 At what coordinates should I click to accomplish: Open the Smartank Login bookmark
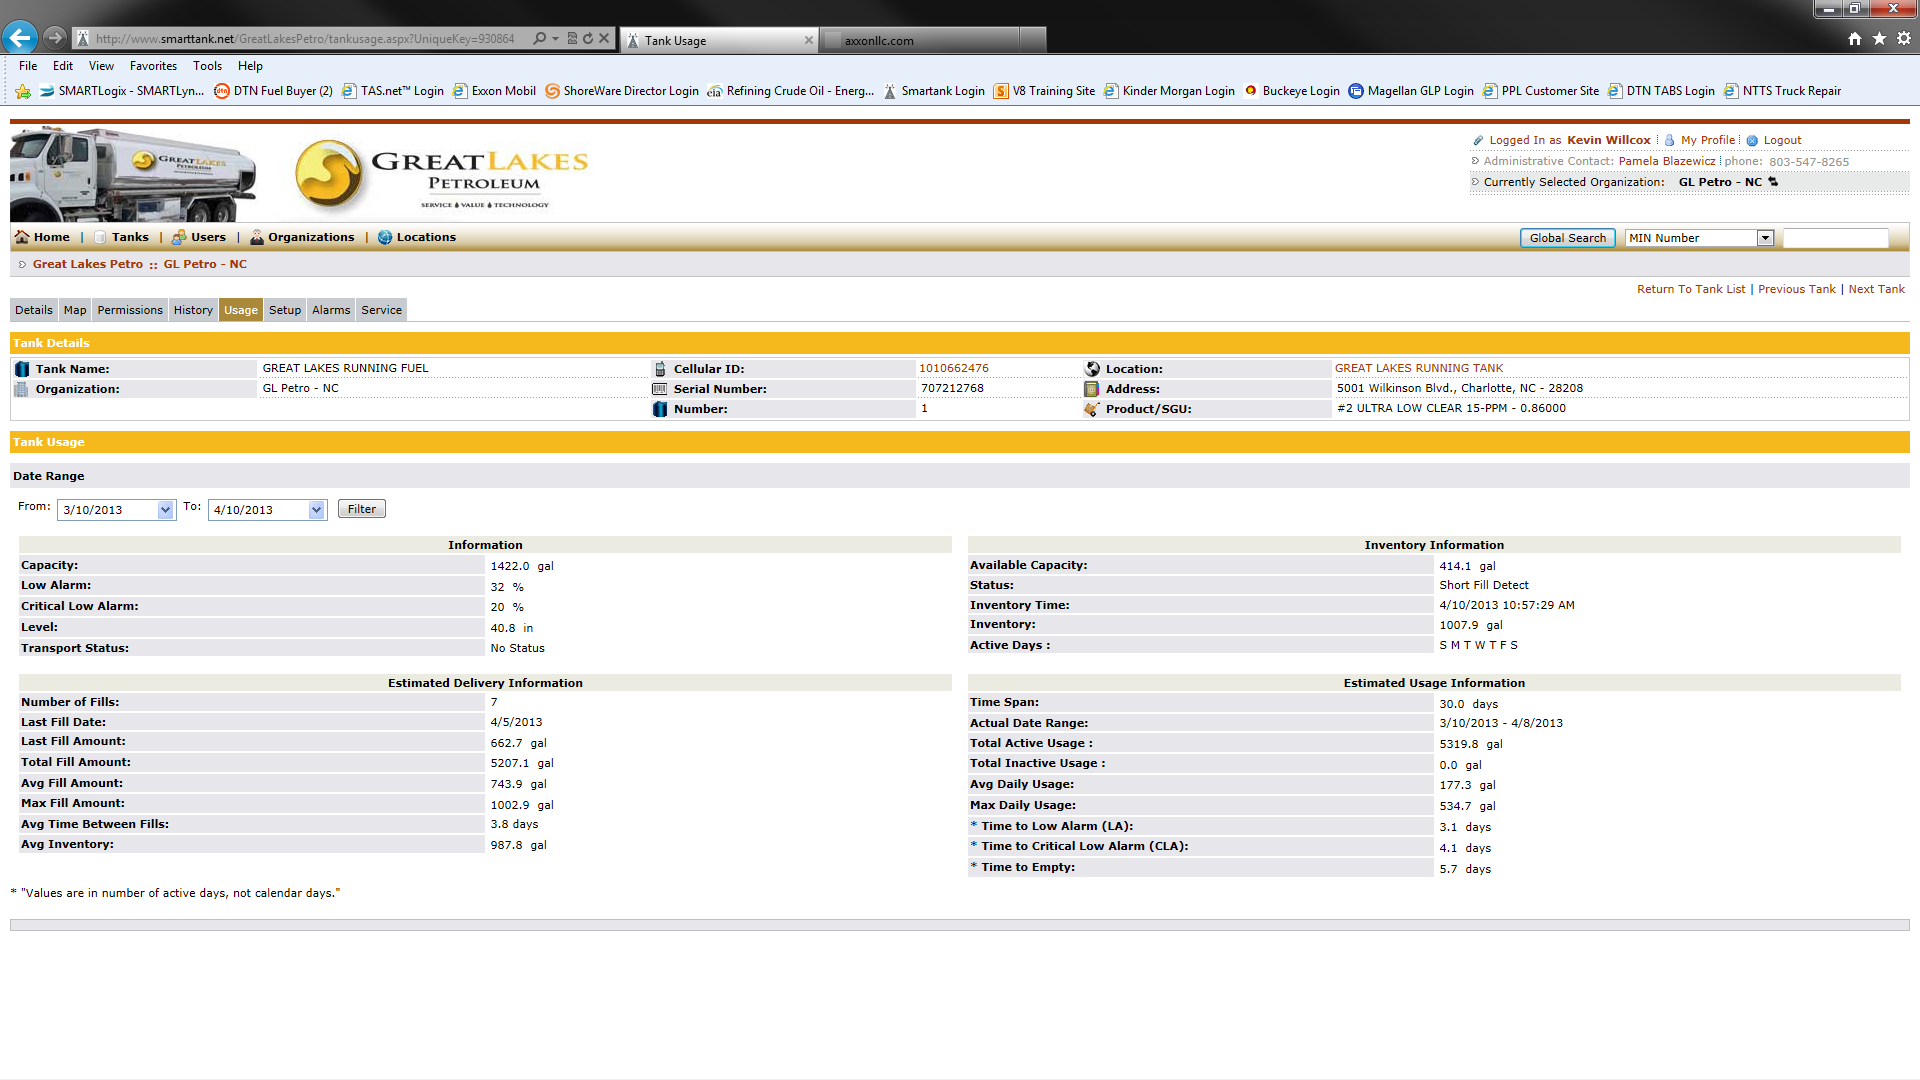coord(933,91)
